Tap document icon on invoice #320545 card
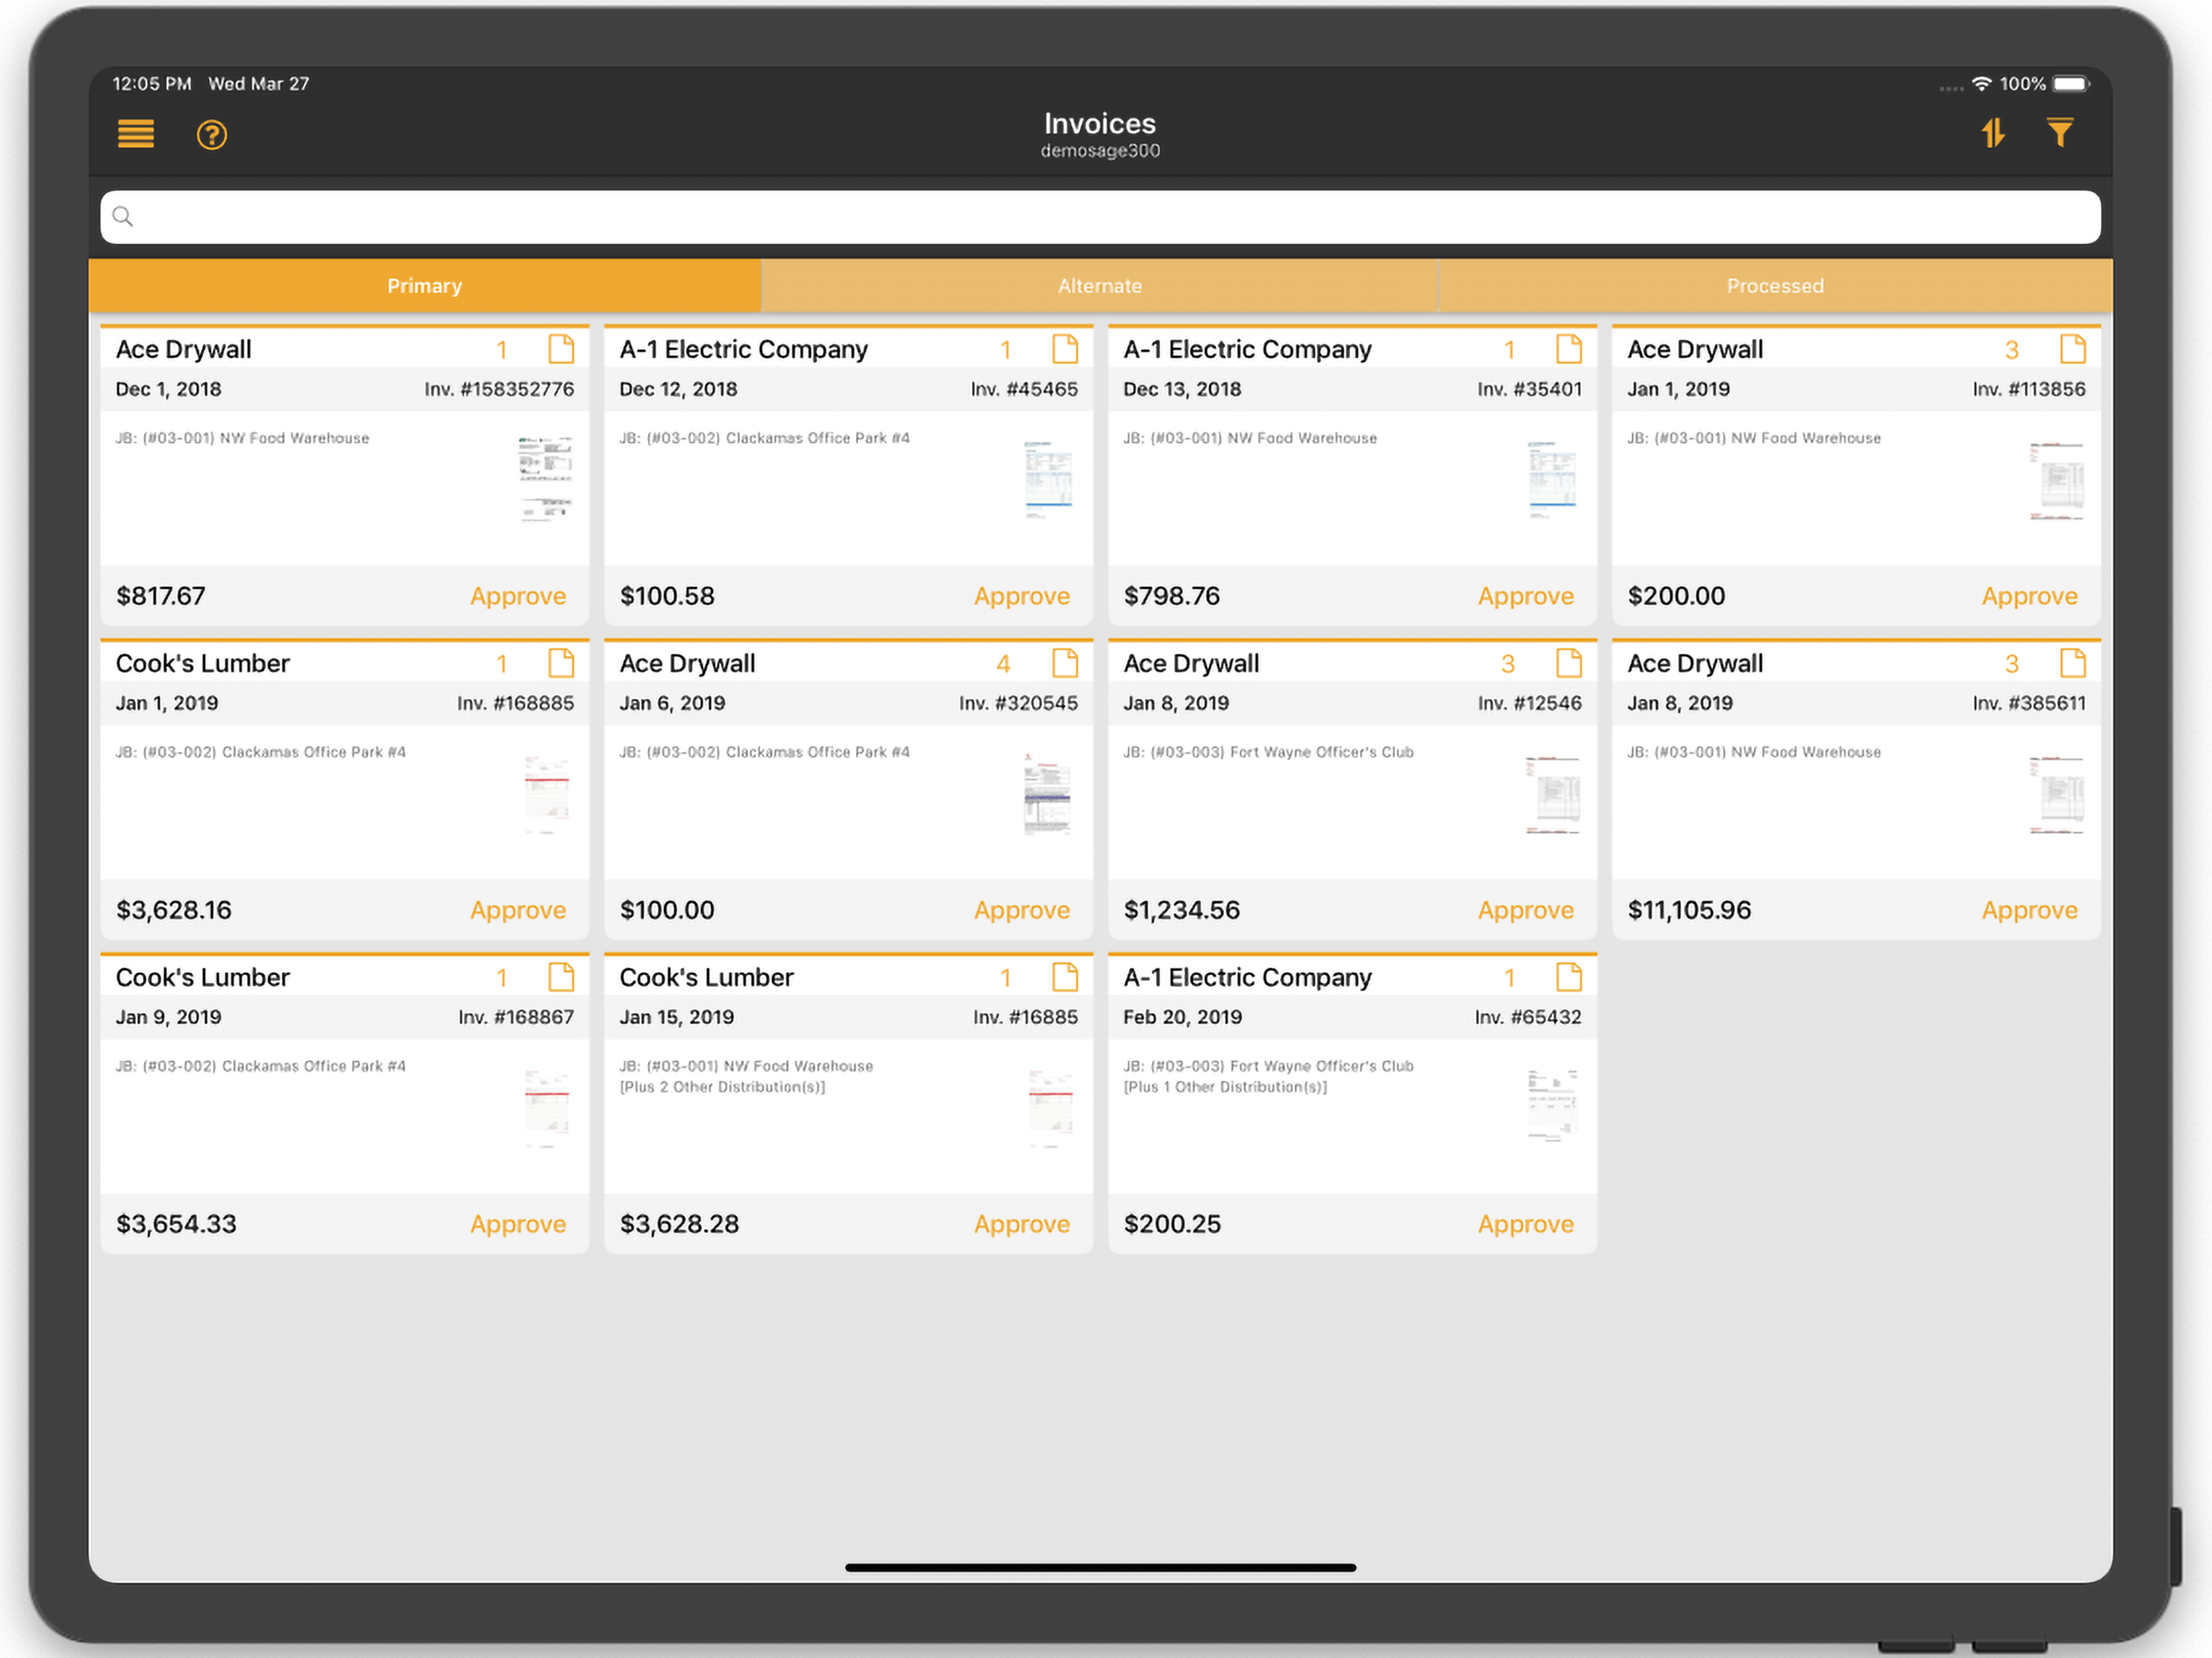 [x=1065, y=663]
